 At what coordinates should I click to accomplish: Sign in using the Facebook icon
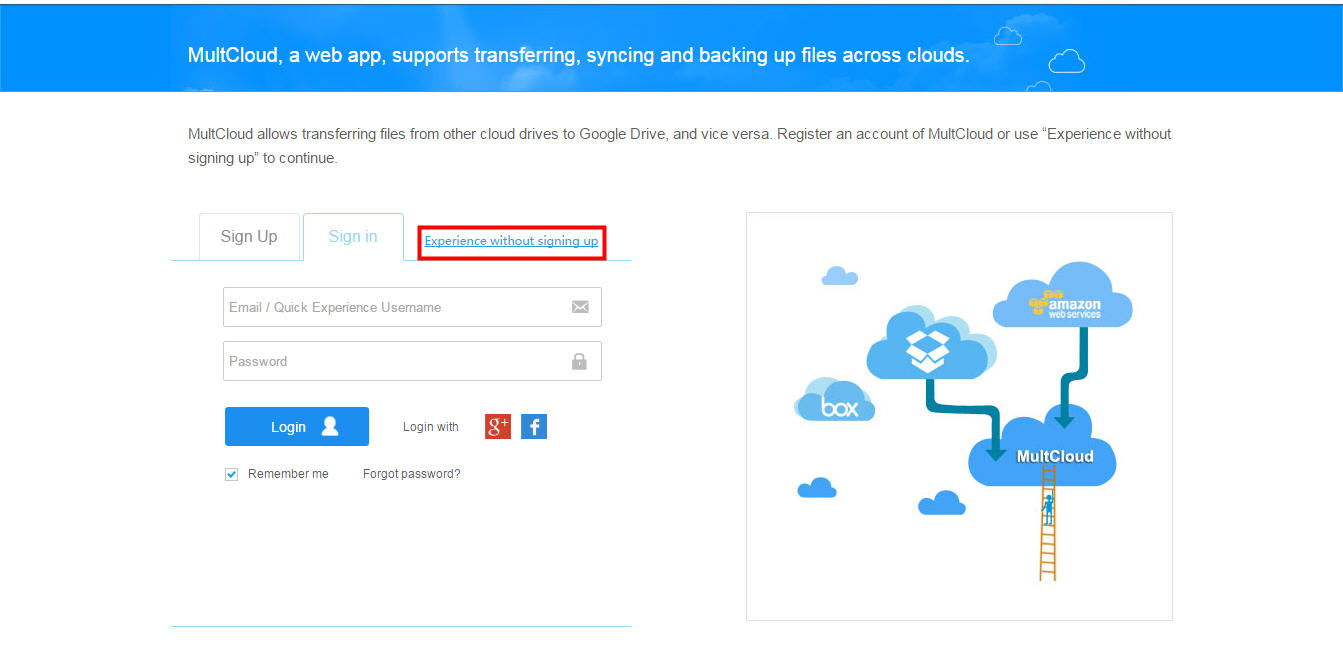coord(533,426)
